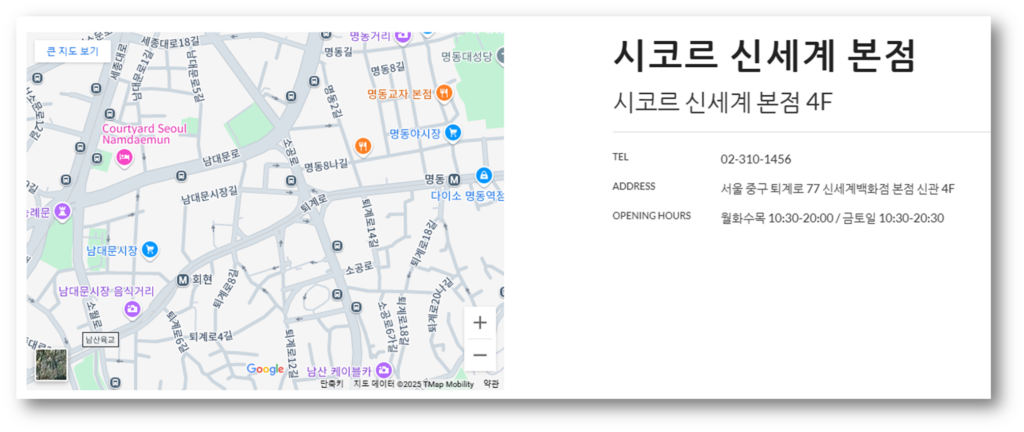Select the 남대문시장 음식거리 camera pin
1024x432 pixels.
tap(133, 307)
